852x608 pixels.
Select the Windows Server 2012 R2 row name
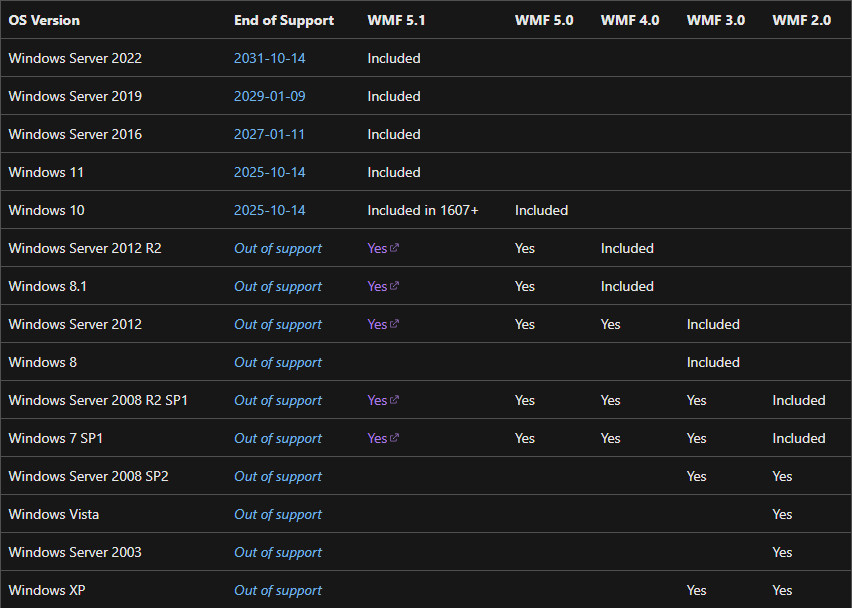coord(85,248)
